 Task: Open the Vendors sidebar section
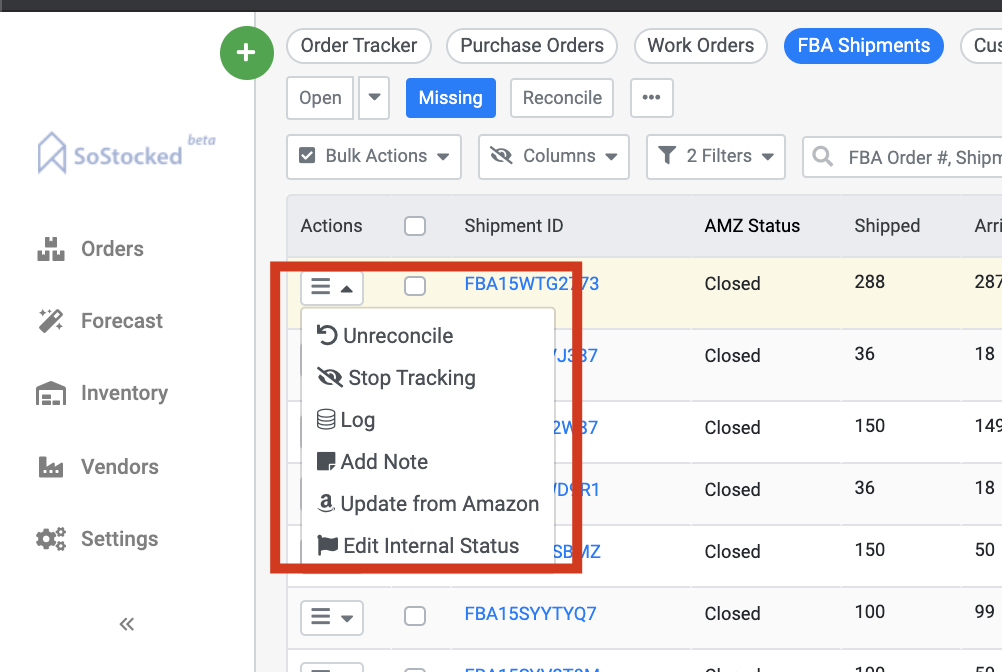tap(97, 467)
